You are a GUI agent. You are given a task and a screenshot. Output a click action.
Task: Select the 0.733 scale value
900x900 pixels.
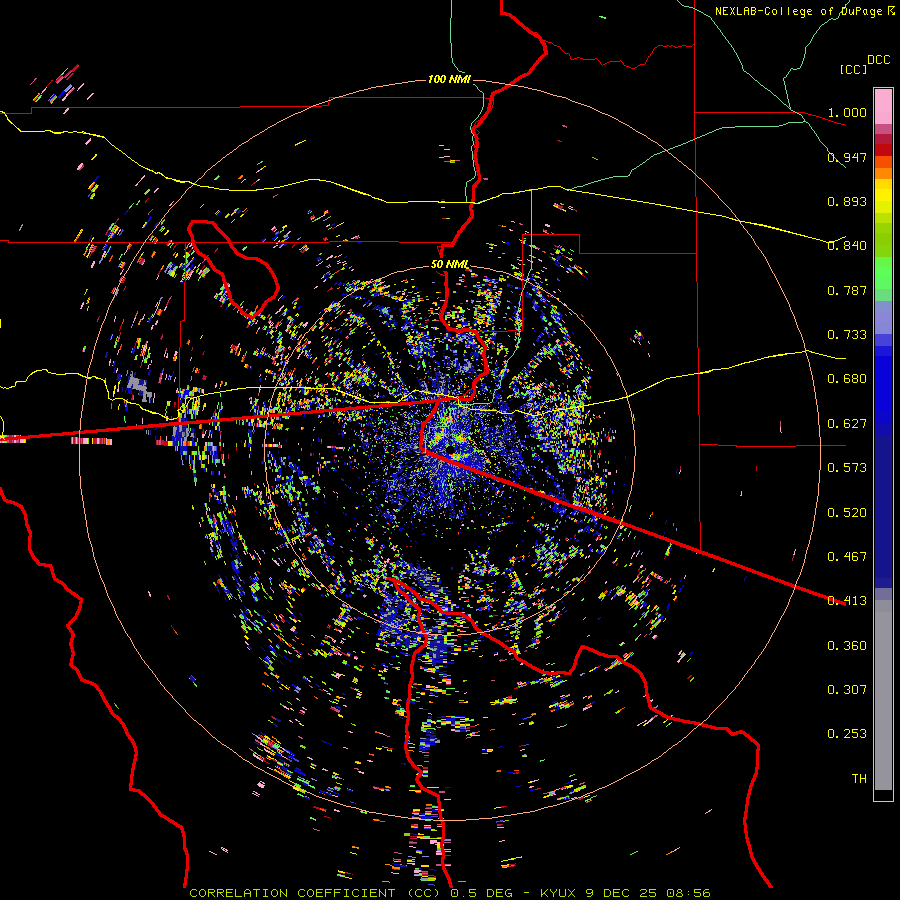pos(847,335)
